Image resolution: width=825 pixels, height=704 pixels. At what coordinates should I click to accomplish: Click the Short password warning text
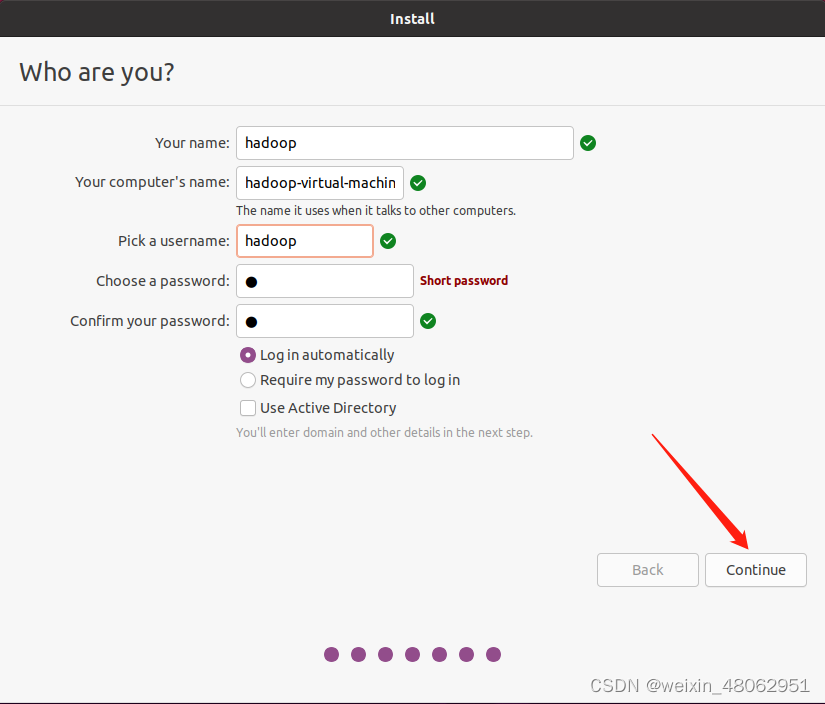464,281
